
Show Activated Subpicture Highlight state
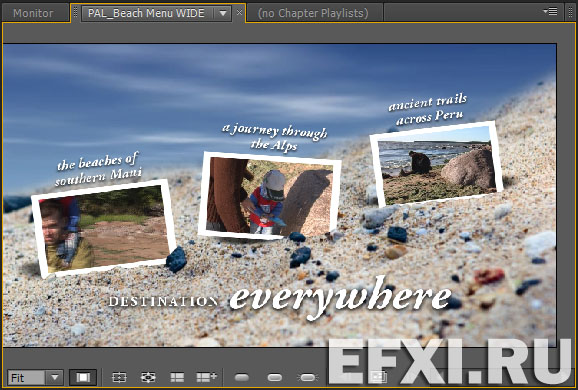click(307, 377)
